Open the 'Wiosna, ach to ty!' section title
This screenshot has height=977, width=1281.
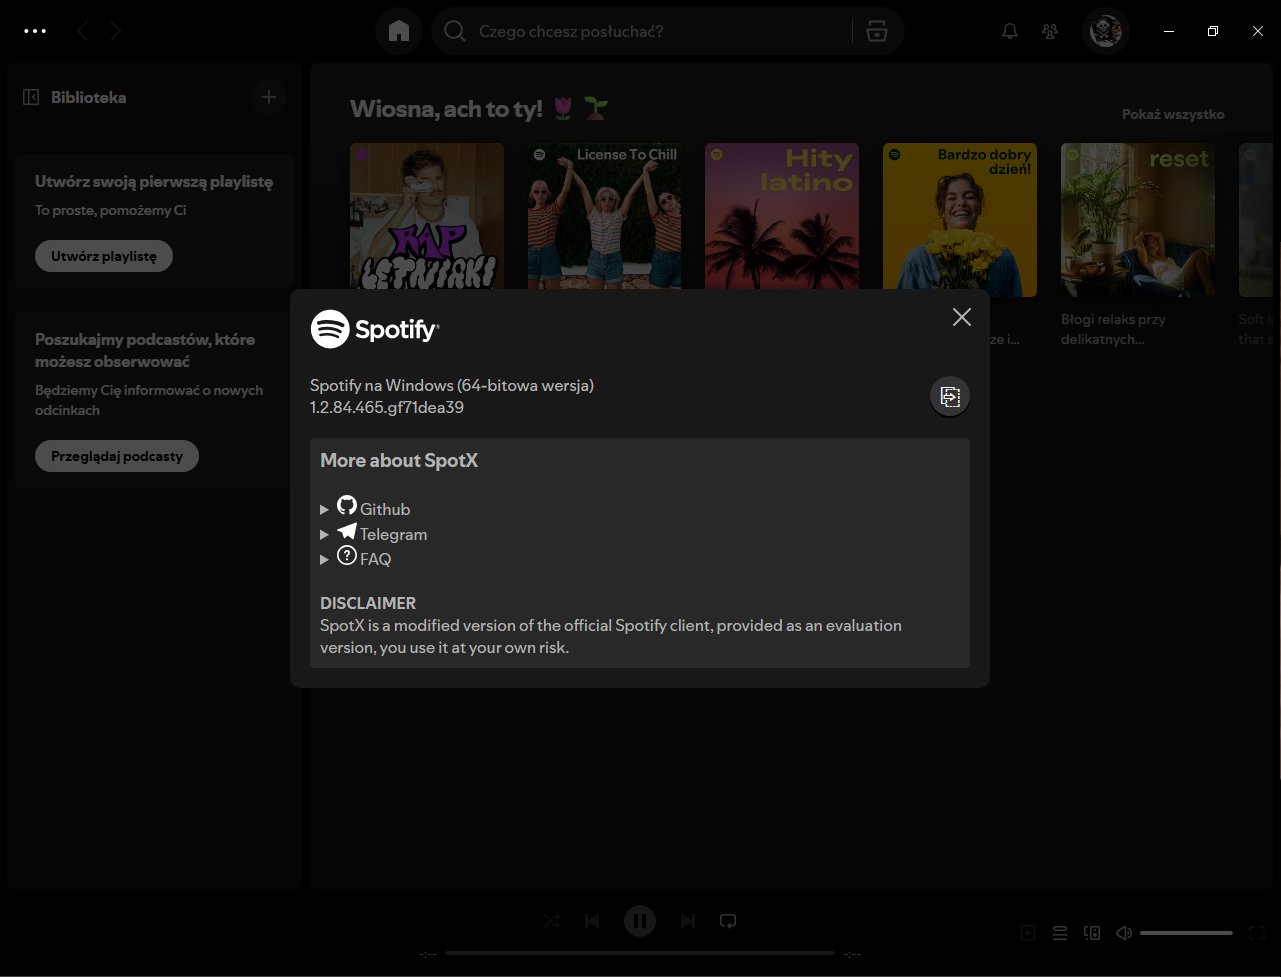pyautogui.click(x=479, y=108)
